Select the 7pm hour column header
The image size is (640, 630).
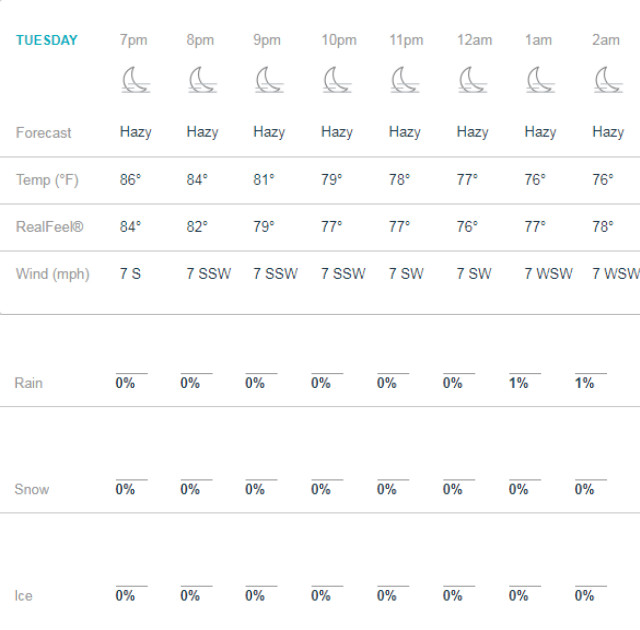point(133,40)
